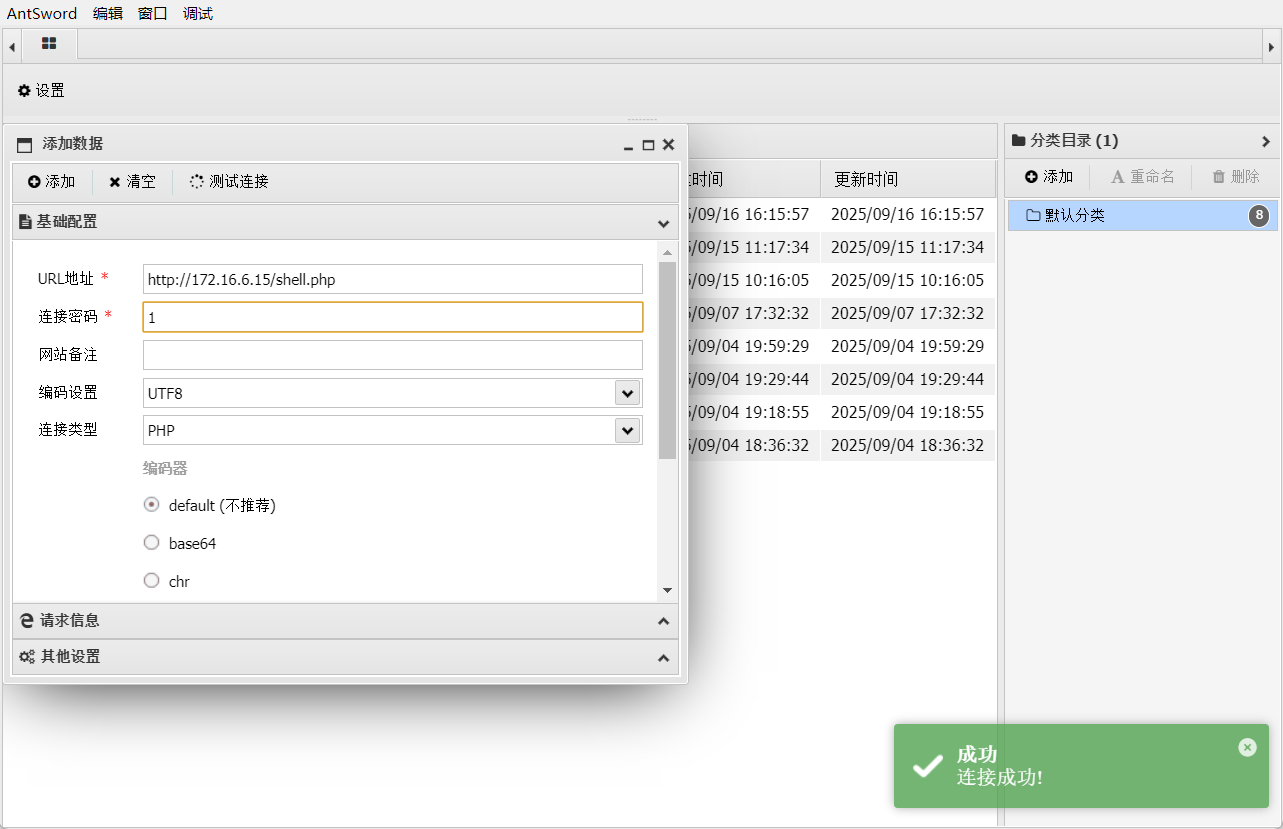Click the 网站备注 input field

click(x=393, y=355)
